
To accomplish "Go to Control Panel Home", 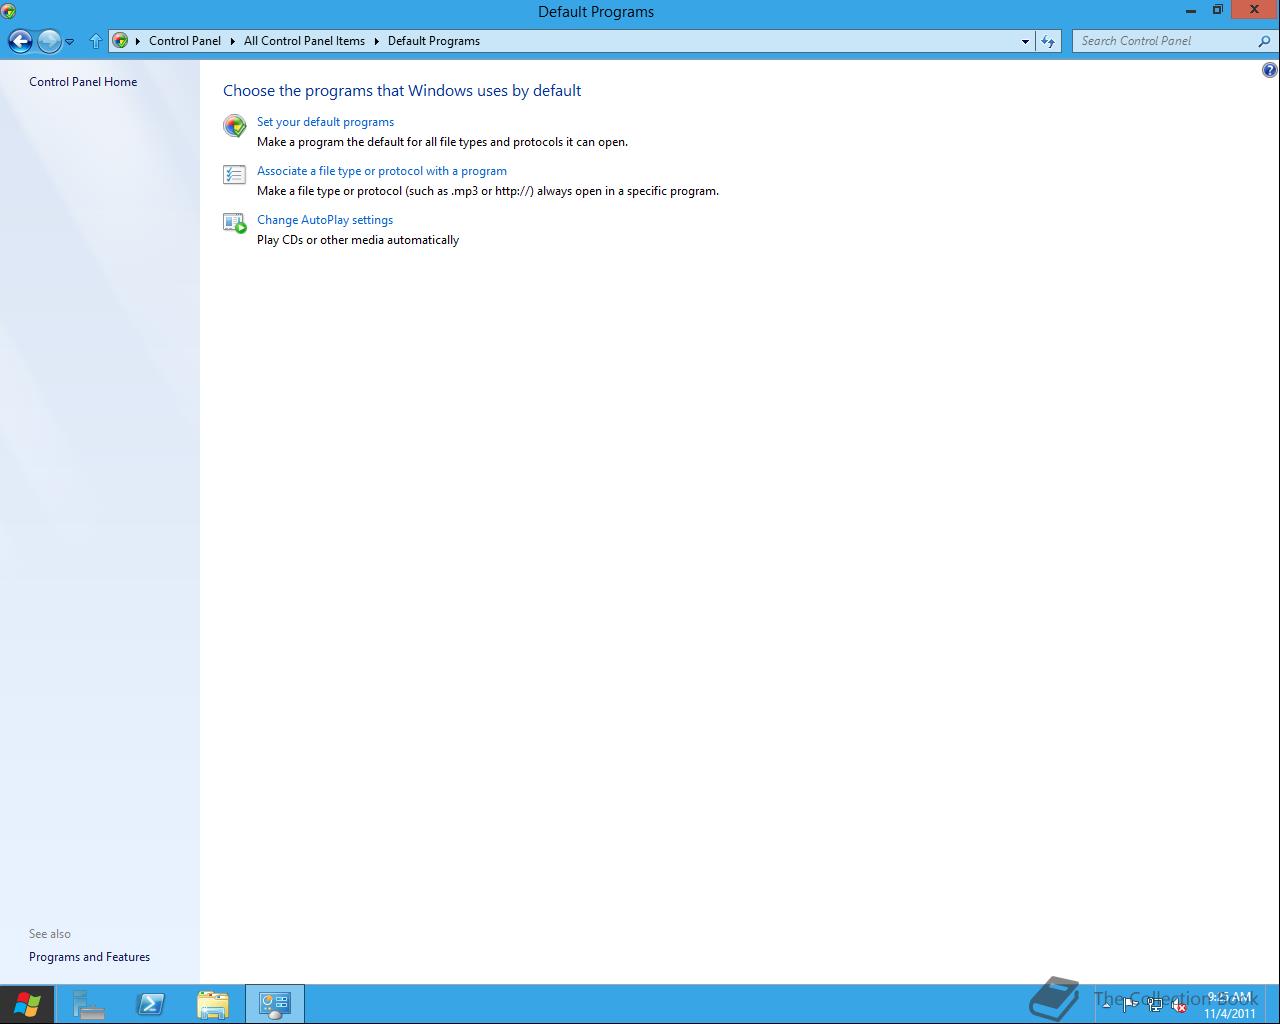I will 83,82.
